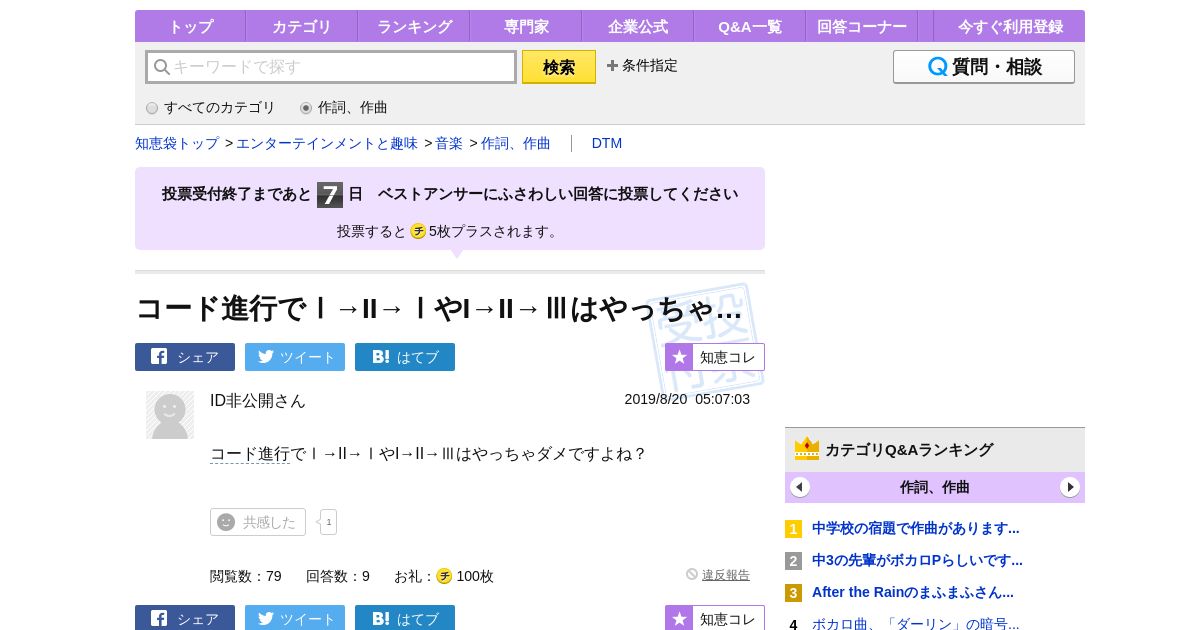
Task: Click next arrow in category ranking
Action: click(x=1070, y=487)
